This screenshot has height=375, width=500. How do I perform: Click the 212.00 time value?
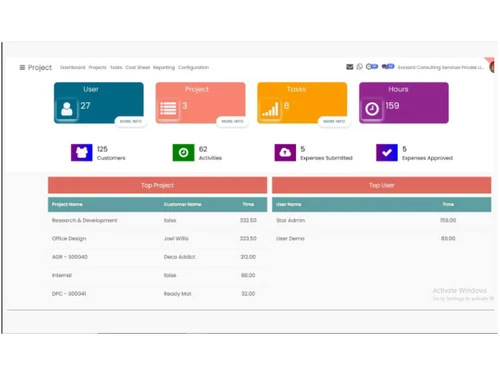point(248,257)
